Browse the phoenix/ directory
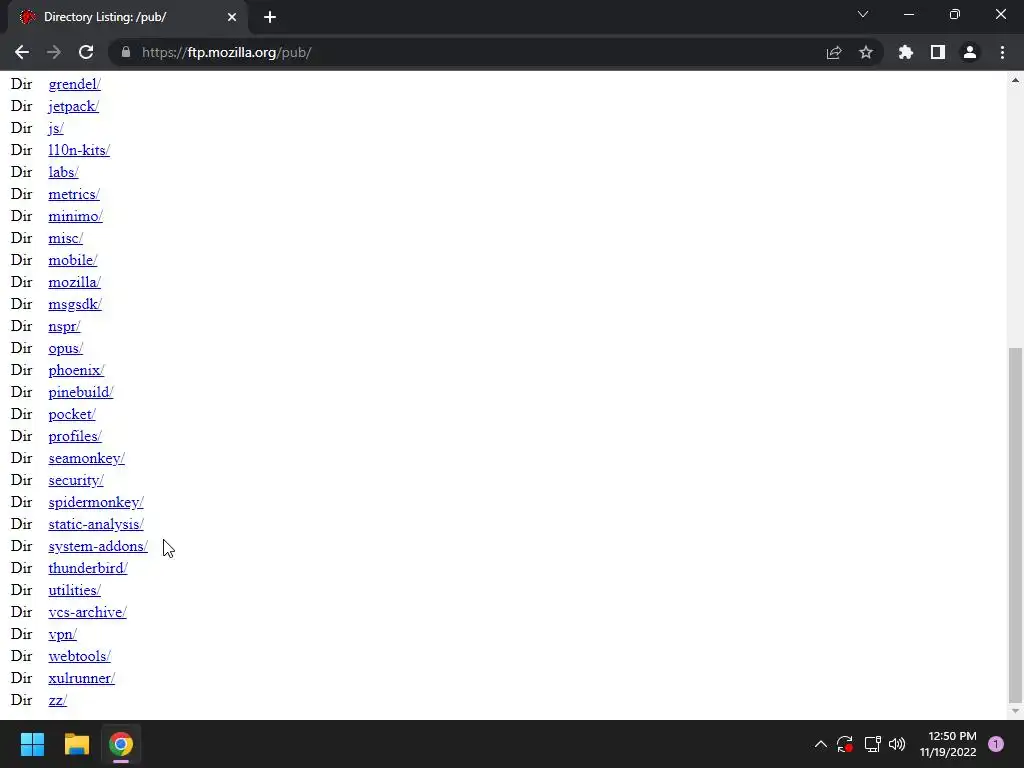This screenshot has width=1024, height=768. pos(76,370)
